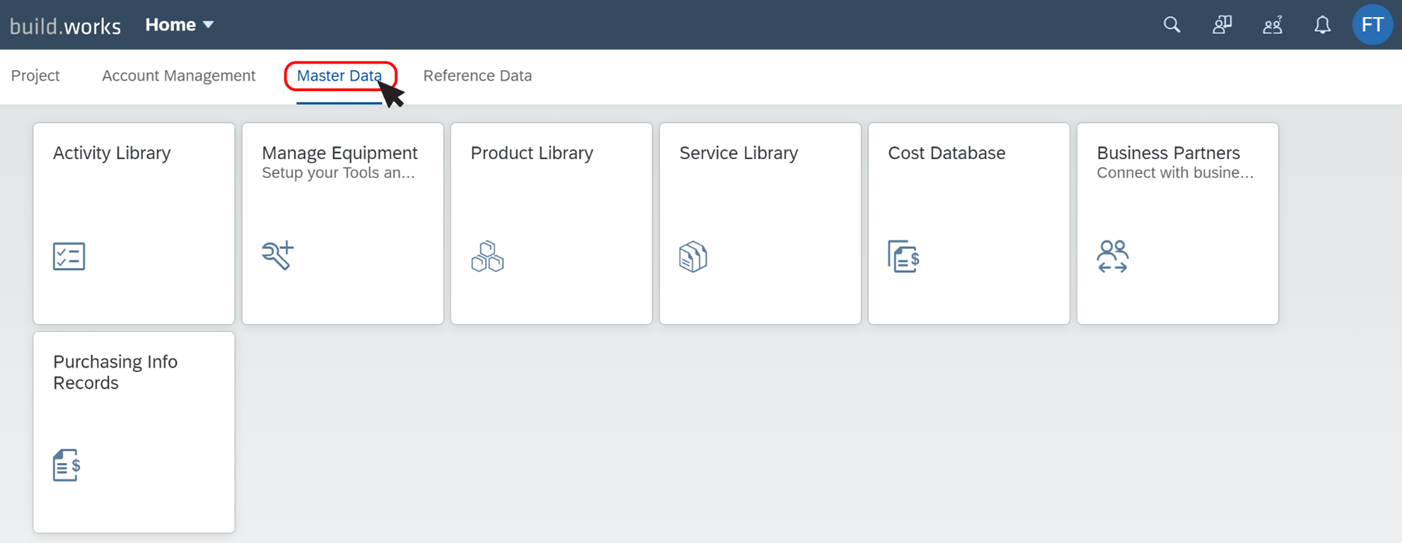Open the Service Library tile title
The height and width of the screenshot is (543, 1402).
click(738, 153)
